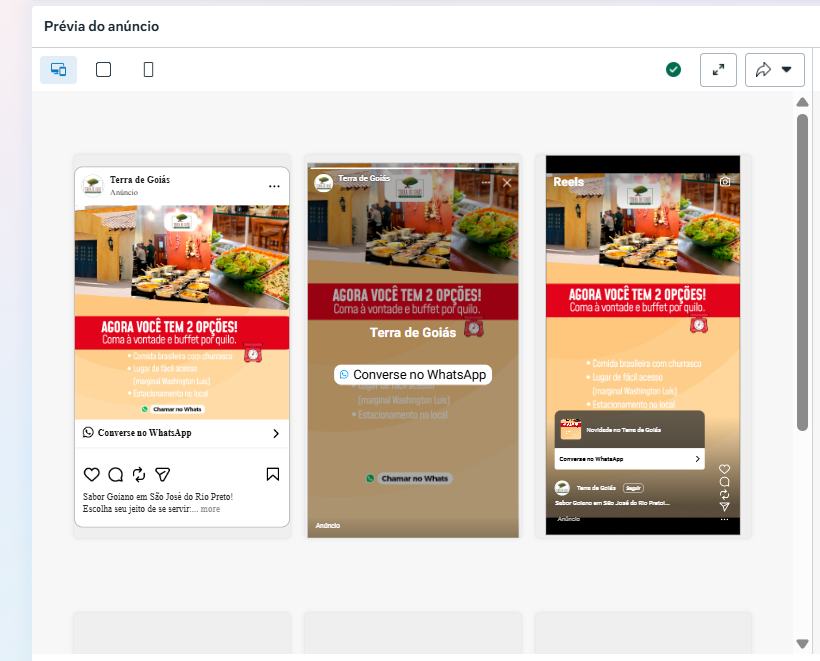The width and height of the screenshot is (820, 661).
Task: Click the send icon in Reels preview
Action: click(x=724, y=506)
